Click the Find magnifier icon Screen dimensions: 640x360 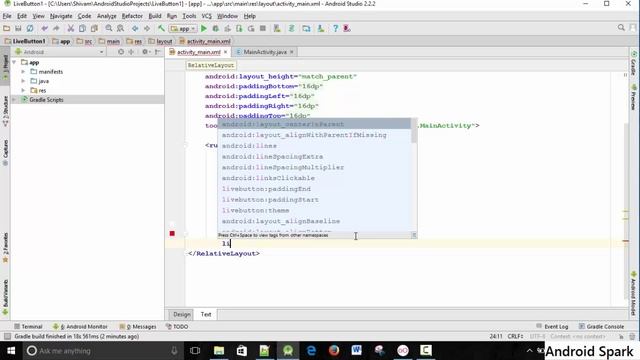pyautogui.click(x=109, y=28)
